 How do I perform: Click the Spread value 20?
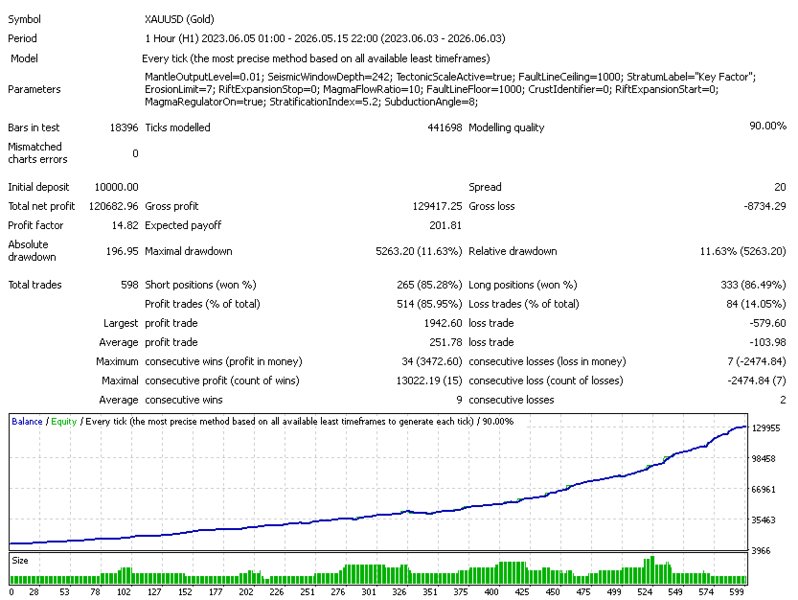pos(780,187)
